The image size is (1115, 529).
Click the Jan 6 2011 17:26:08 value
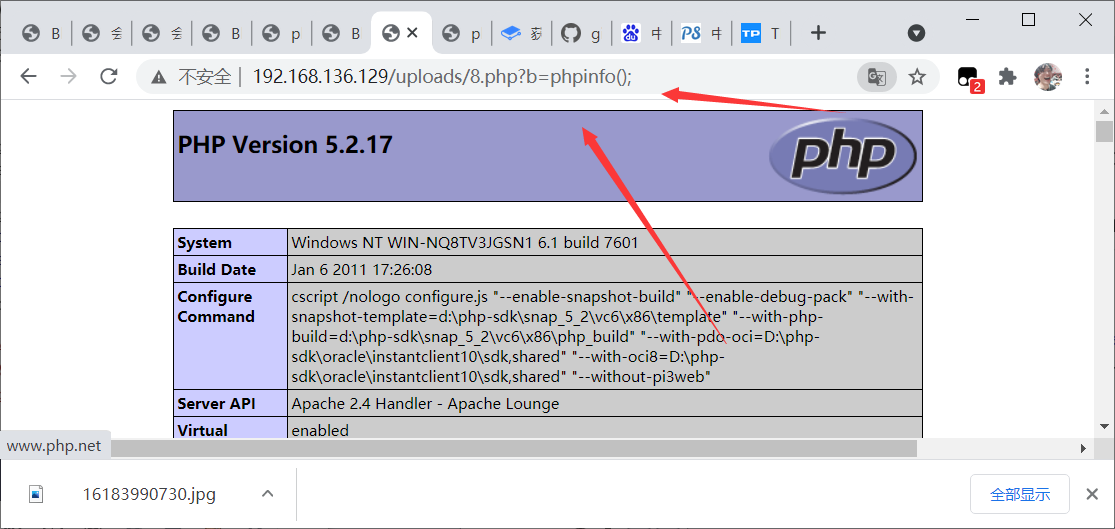click(x=362, y=269)
